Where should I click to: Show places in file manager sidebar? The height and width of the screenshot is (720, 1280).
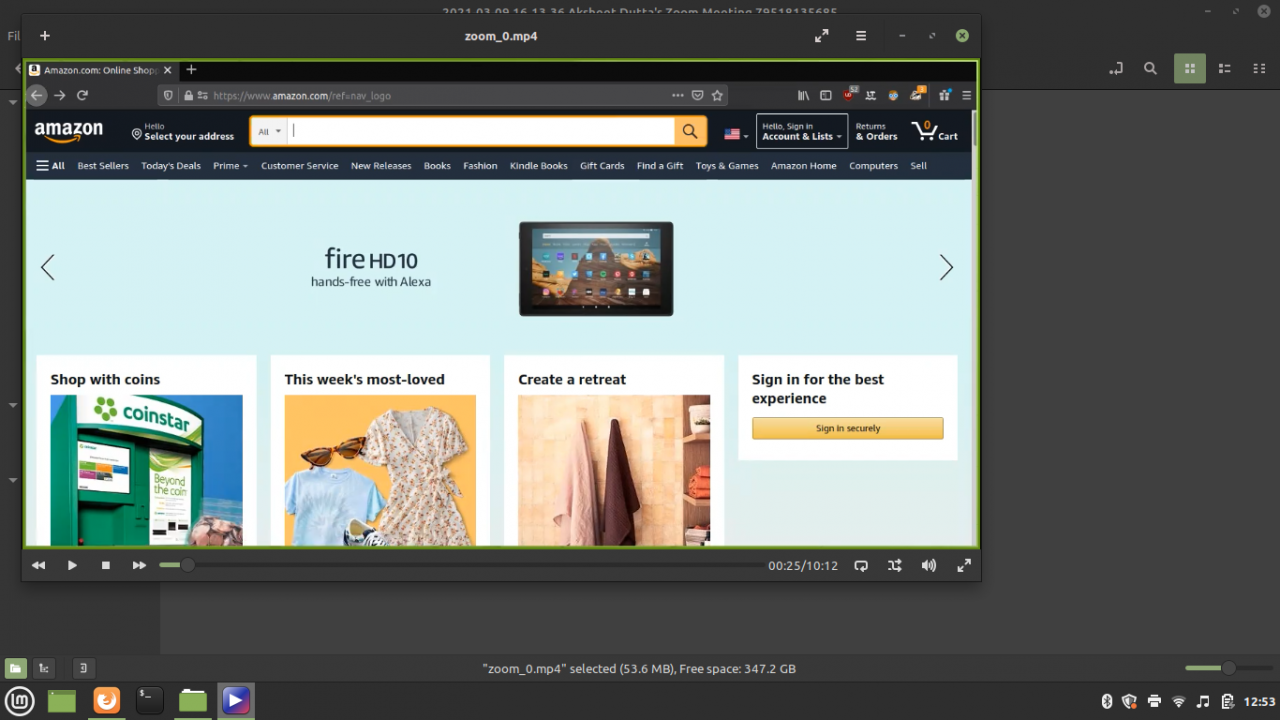click(x=16, y=668)
